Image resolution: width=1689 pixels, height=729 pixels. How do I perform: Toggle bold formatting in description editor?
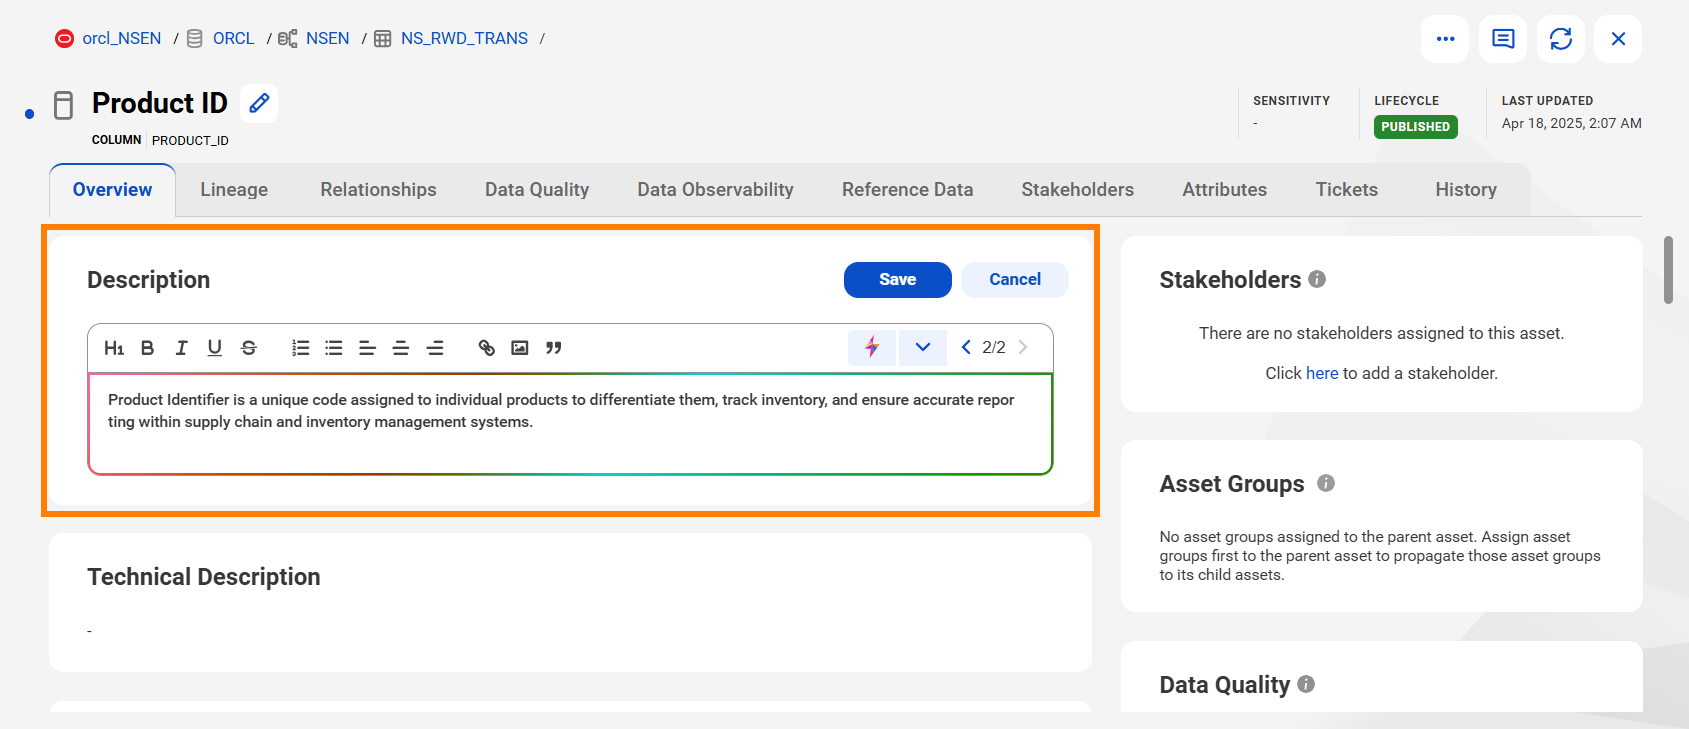pyautogui.click(x=147, y=348)
